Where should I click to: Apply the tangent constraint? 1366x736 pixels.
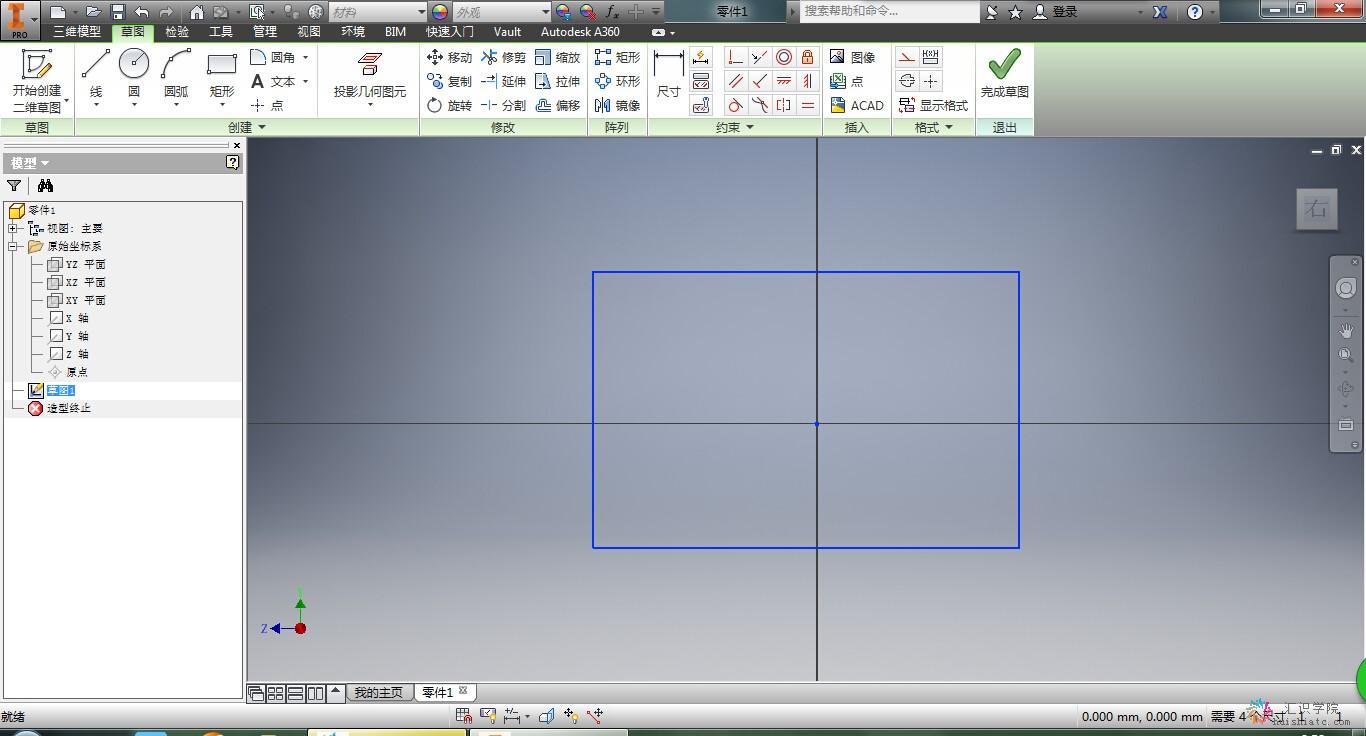(x=736, y=105)
